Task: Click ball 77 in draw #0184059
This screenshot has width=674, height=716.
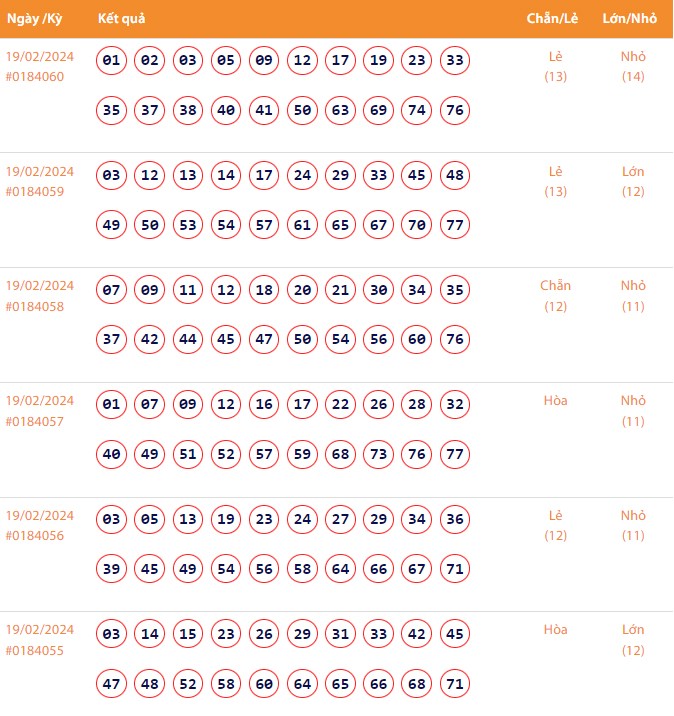Action: point(455,225)
